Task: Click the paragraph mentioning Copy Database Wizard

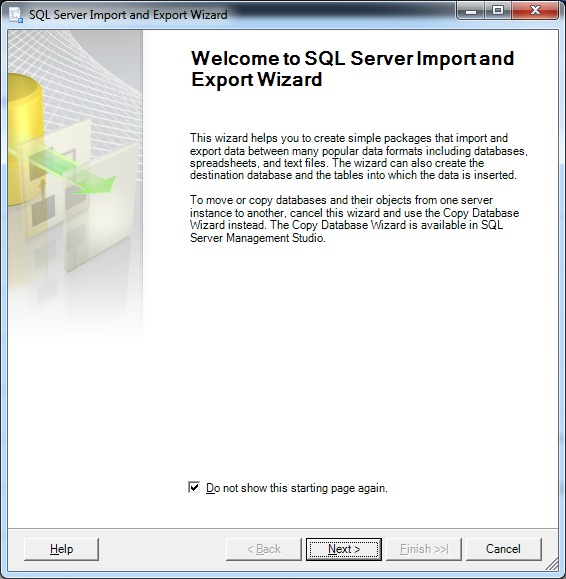Action: coord(354,219)
